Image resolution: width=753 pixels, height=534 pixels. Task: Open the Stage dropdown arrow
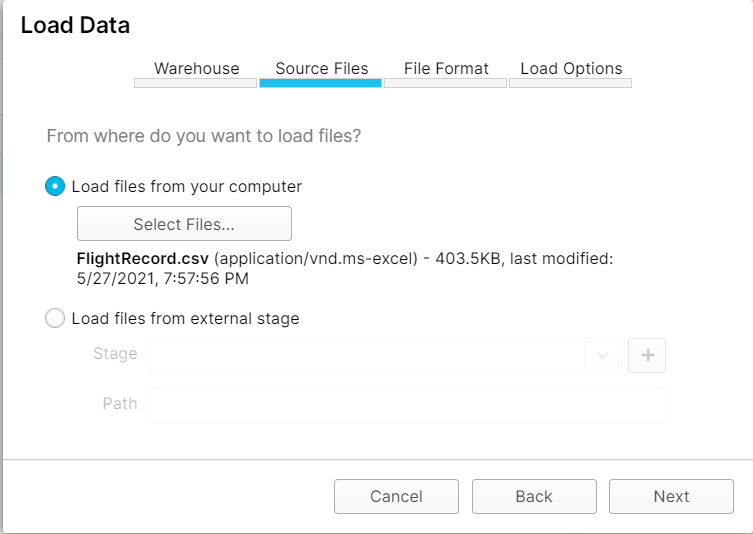pos(602,355)
